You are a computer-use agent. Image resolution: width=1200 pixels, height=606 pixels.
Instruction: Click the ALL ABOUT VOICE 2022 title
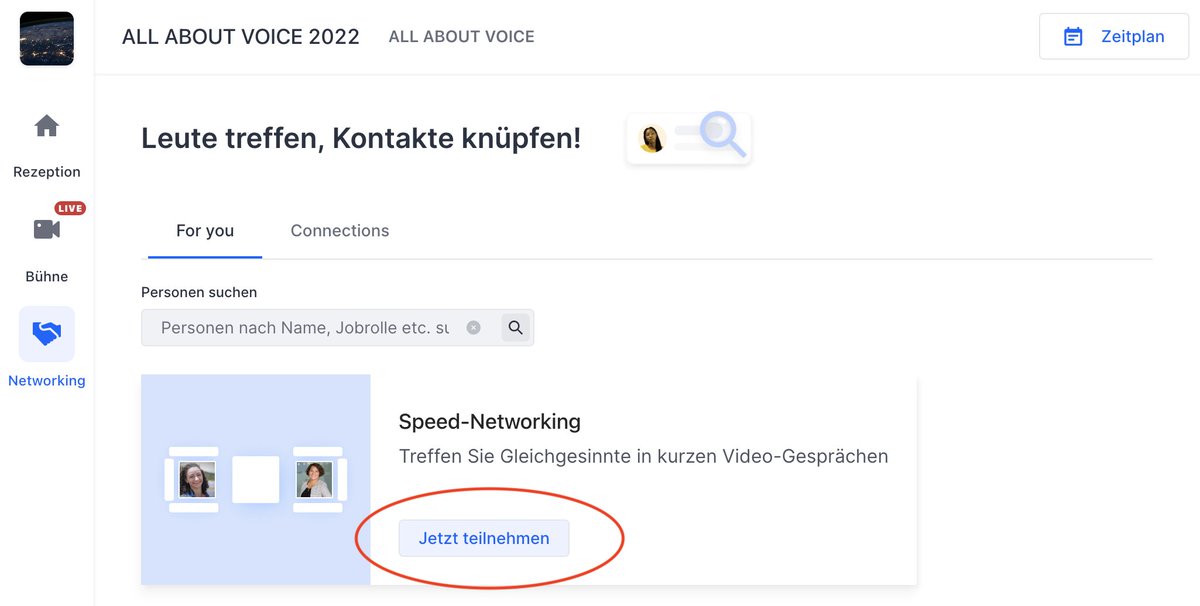coord(240,36)
